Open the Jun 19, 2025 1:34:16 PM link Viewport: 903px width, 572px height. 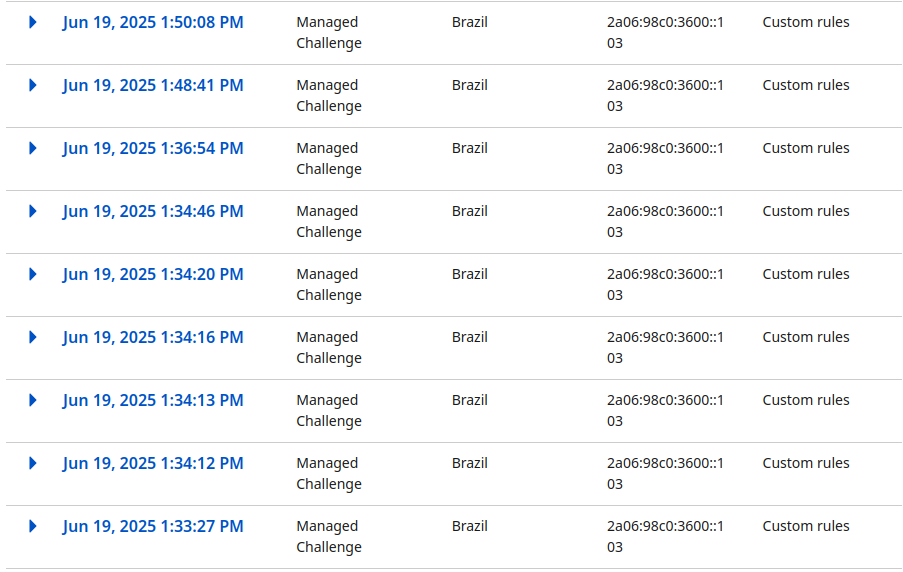tap(153, 338)
